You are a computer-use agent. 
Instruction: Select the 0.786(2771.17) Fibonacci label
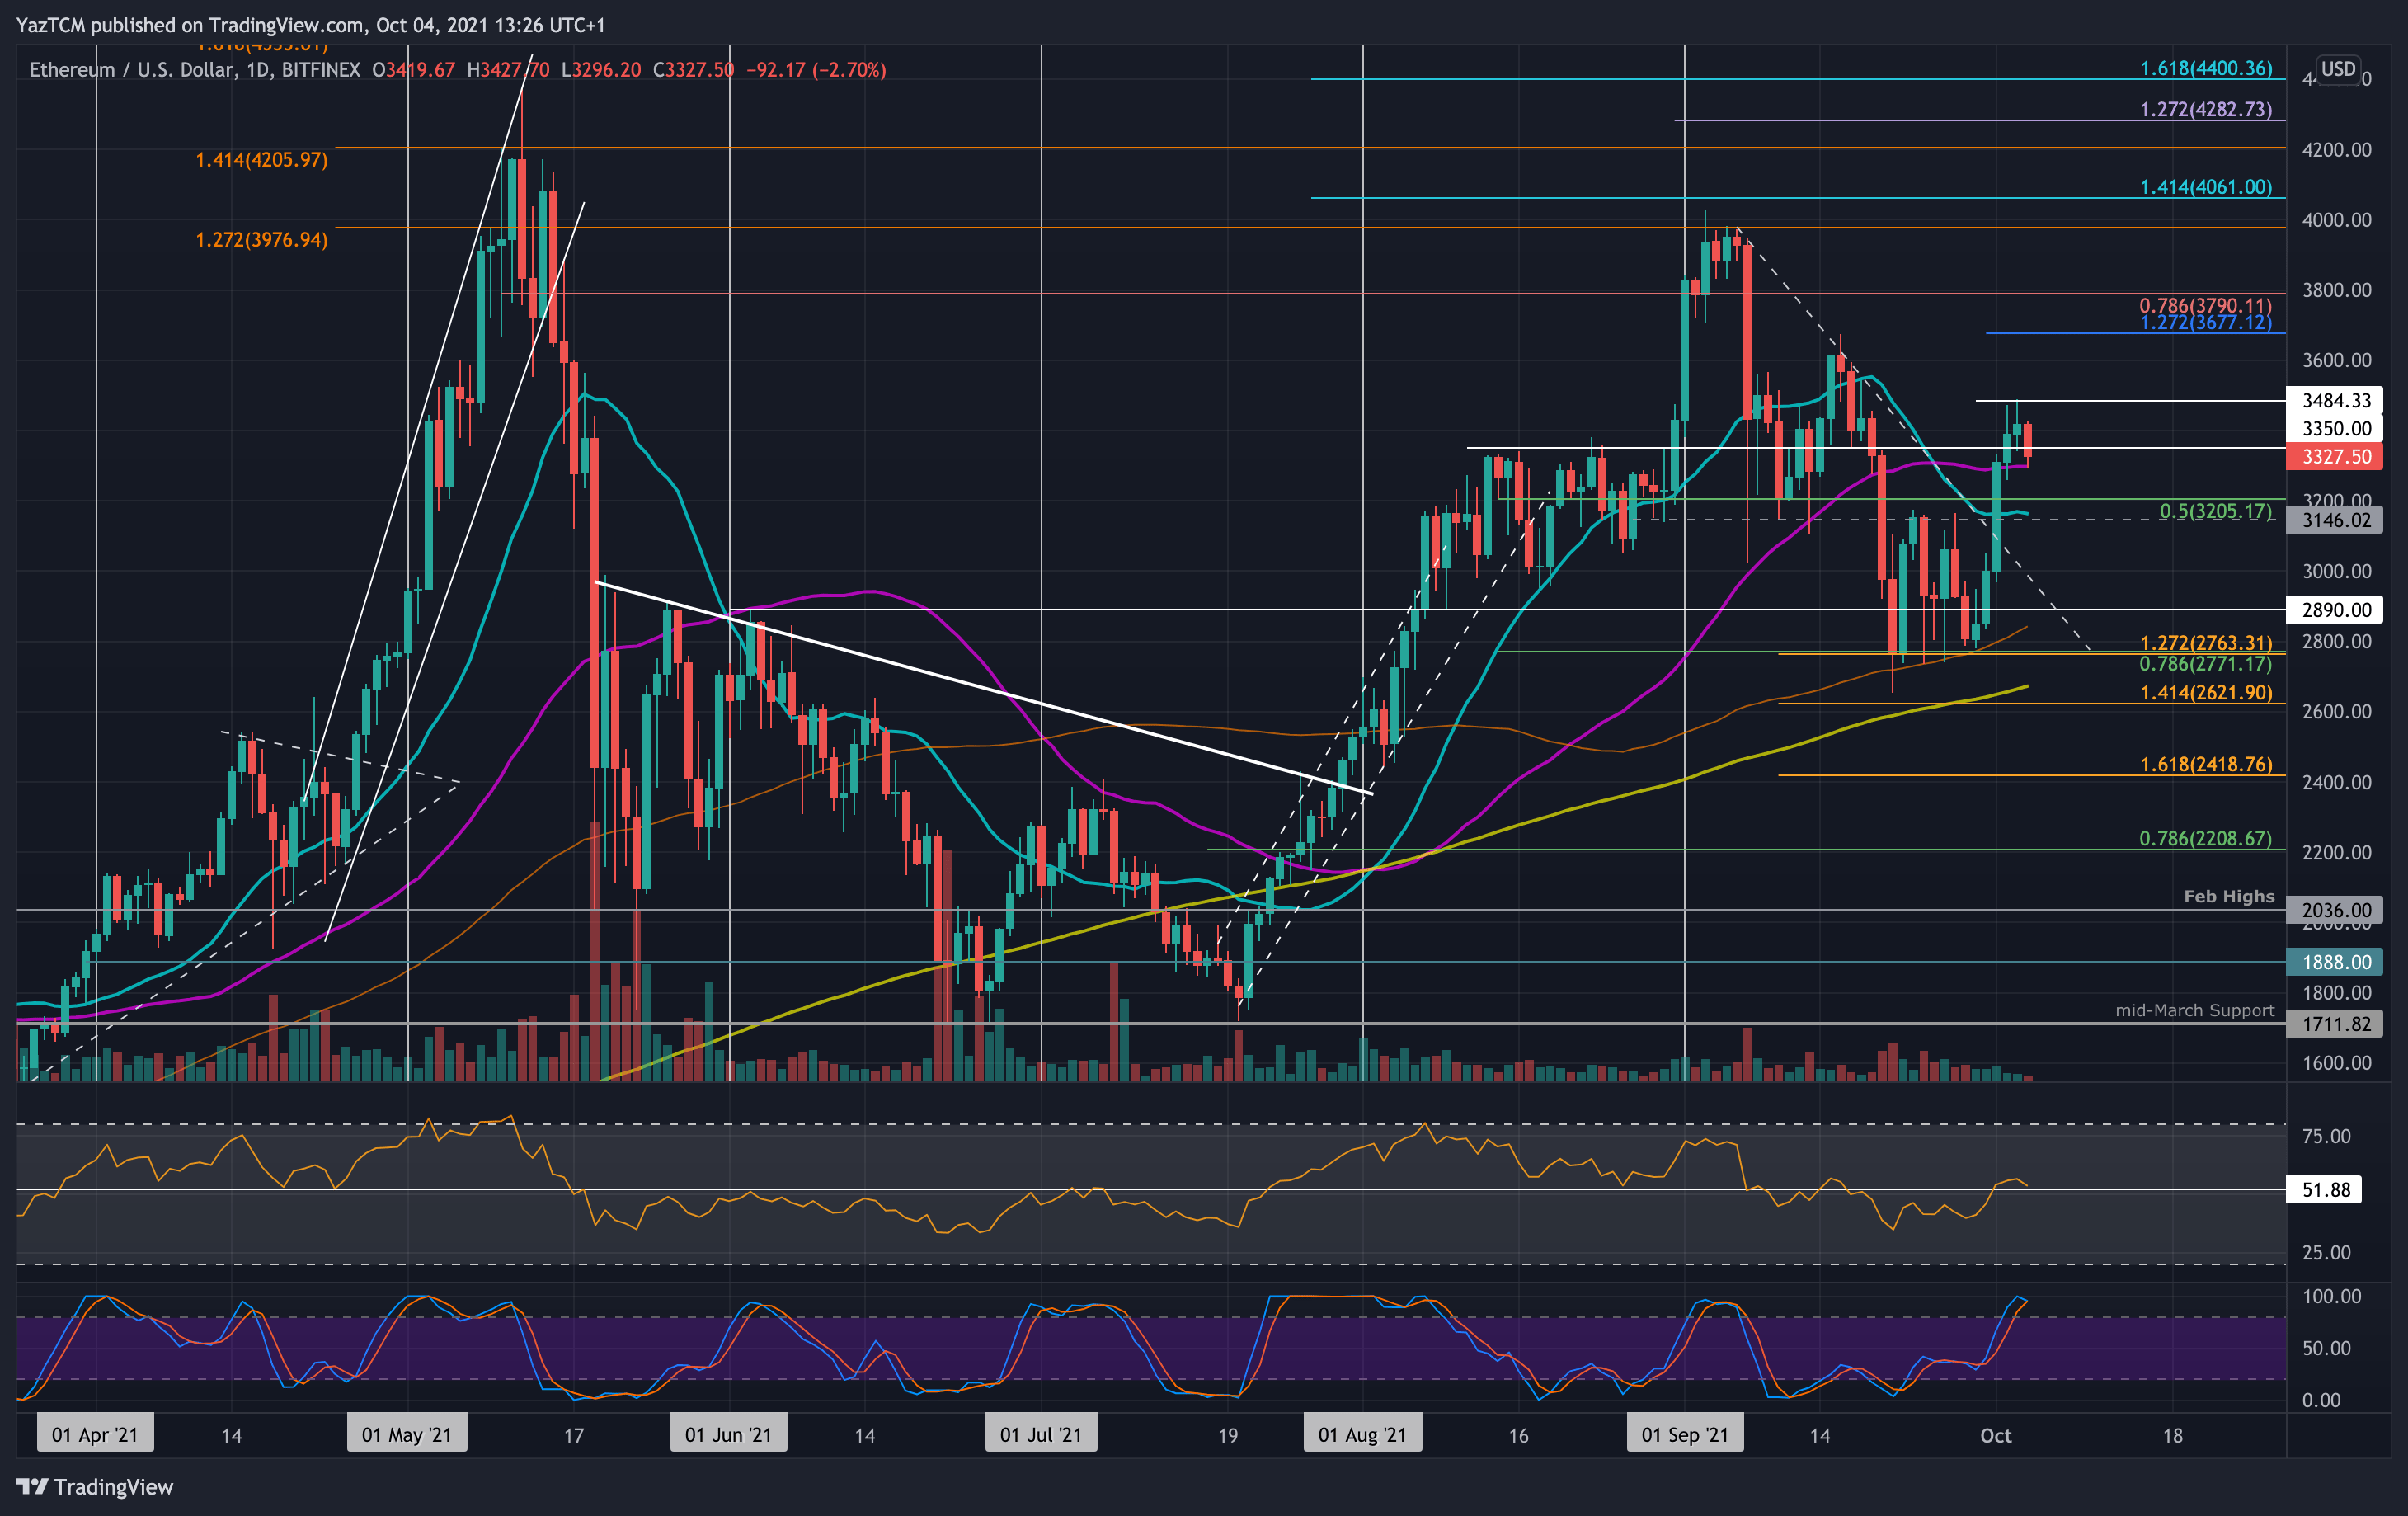click(x=2206, y=664)
